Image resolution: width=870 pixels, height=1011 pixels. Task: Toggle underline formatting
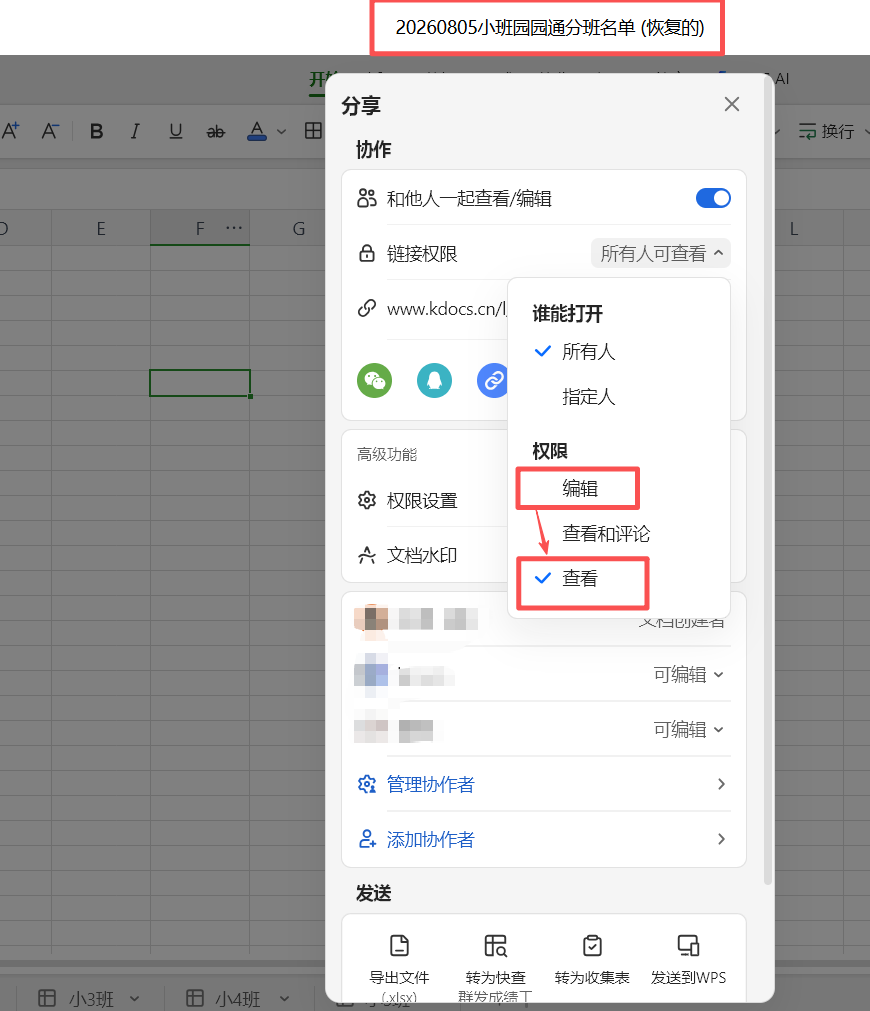175,132
